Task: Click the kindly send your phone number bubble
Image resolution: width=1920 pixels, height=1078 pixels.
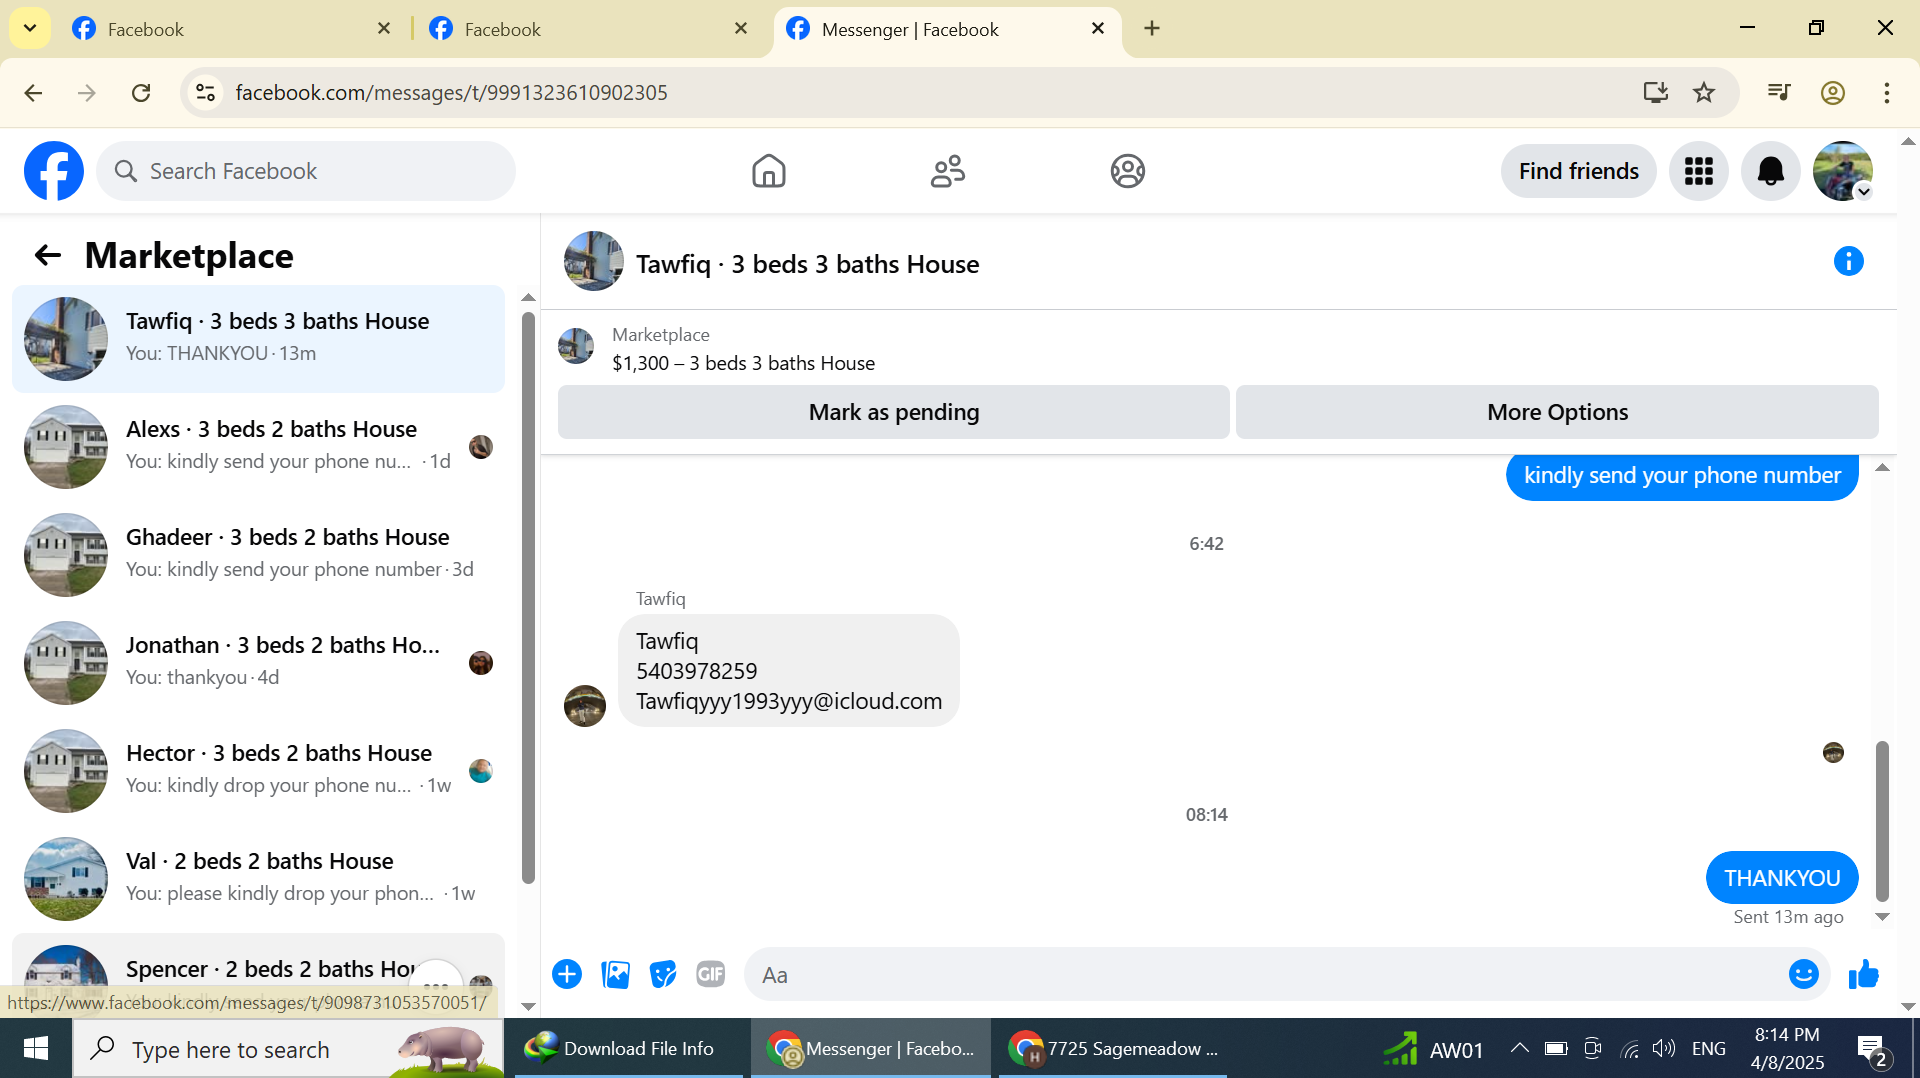Action: [1682, 476]
